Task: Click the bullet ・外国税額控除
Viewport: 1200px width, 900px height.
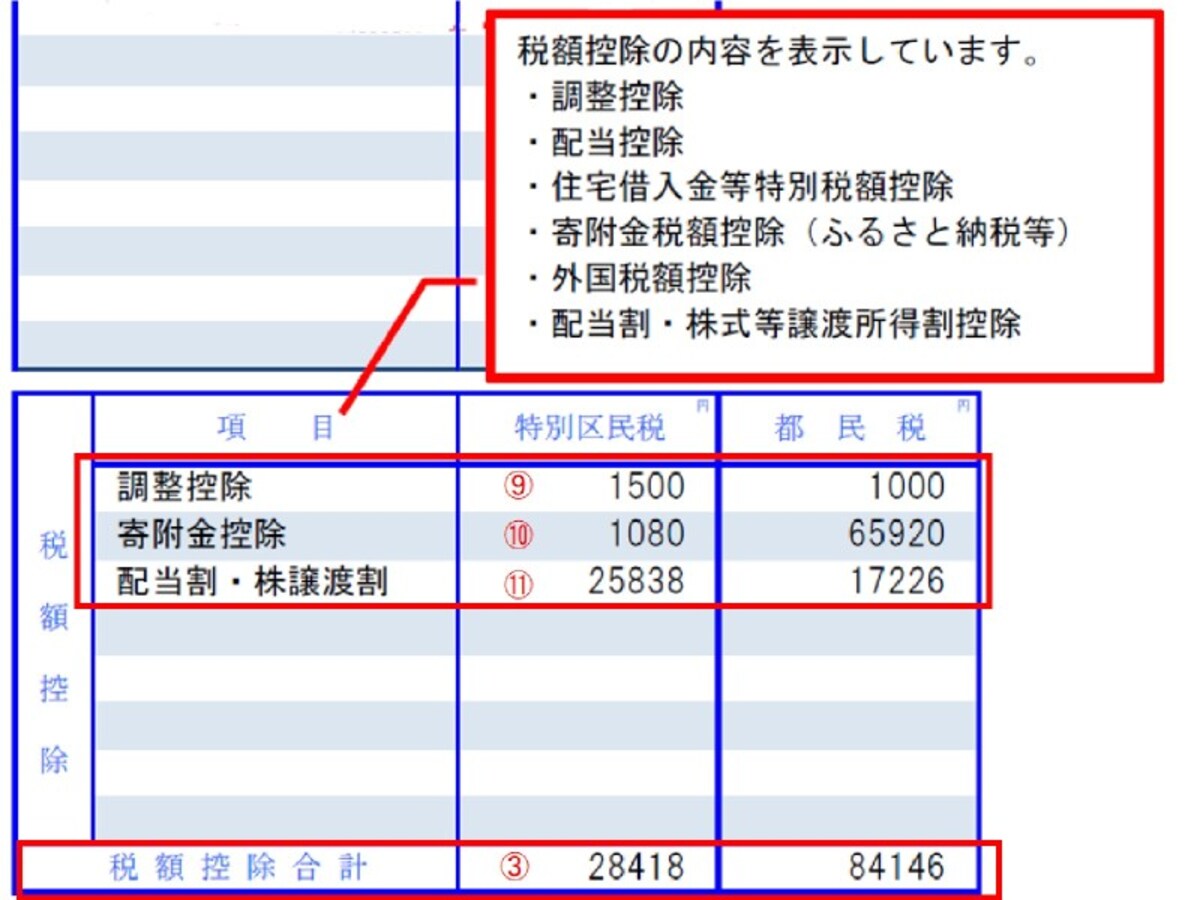Action: (640, 278)
